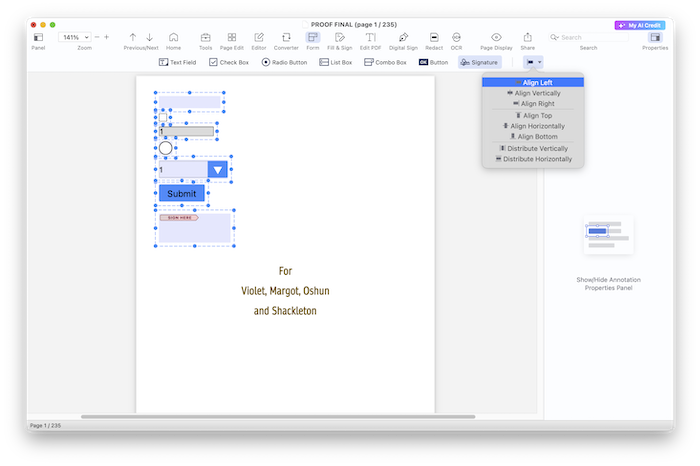Screen dimensions: 700x466
Task: Tick the check box form field
Action: (163, 117)
